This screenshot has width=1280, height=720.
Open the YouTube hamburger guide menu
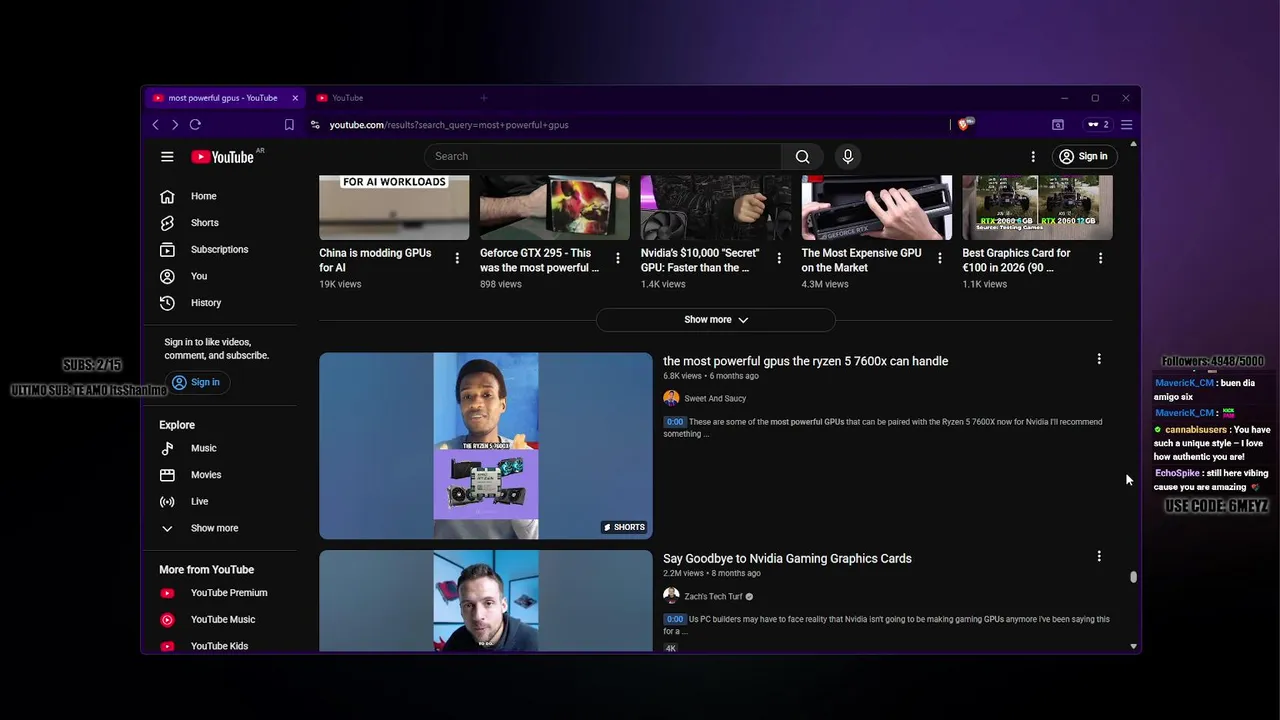click(x=167, y=156)
